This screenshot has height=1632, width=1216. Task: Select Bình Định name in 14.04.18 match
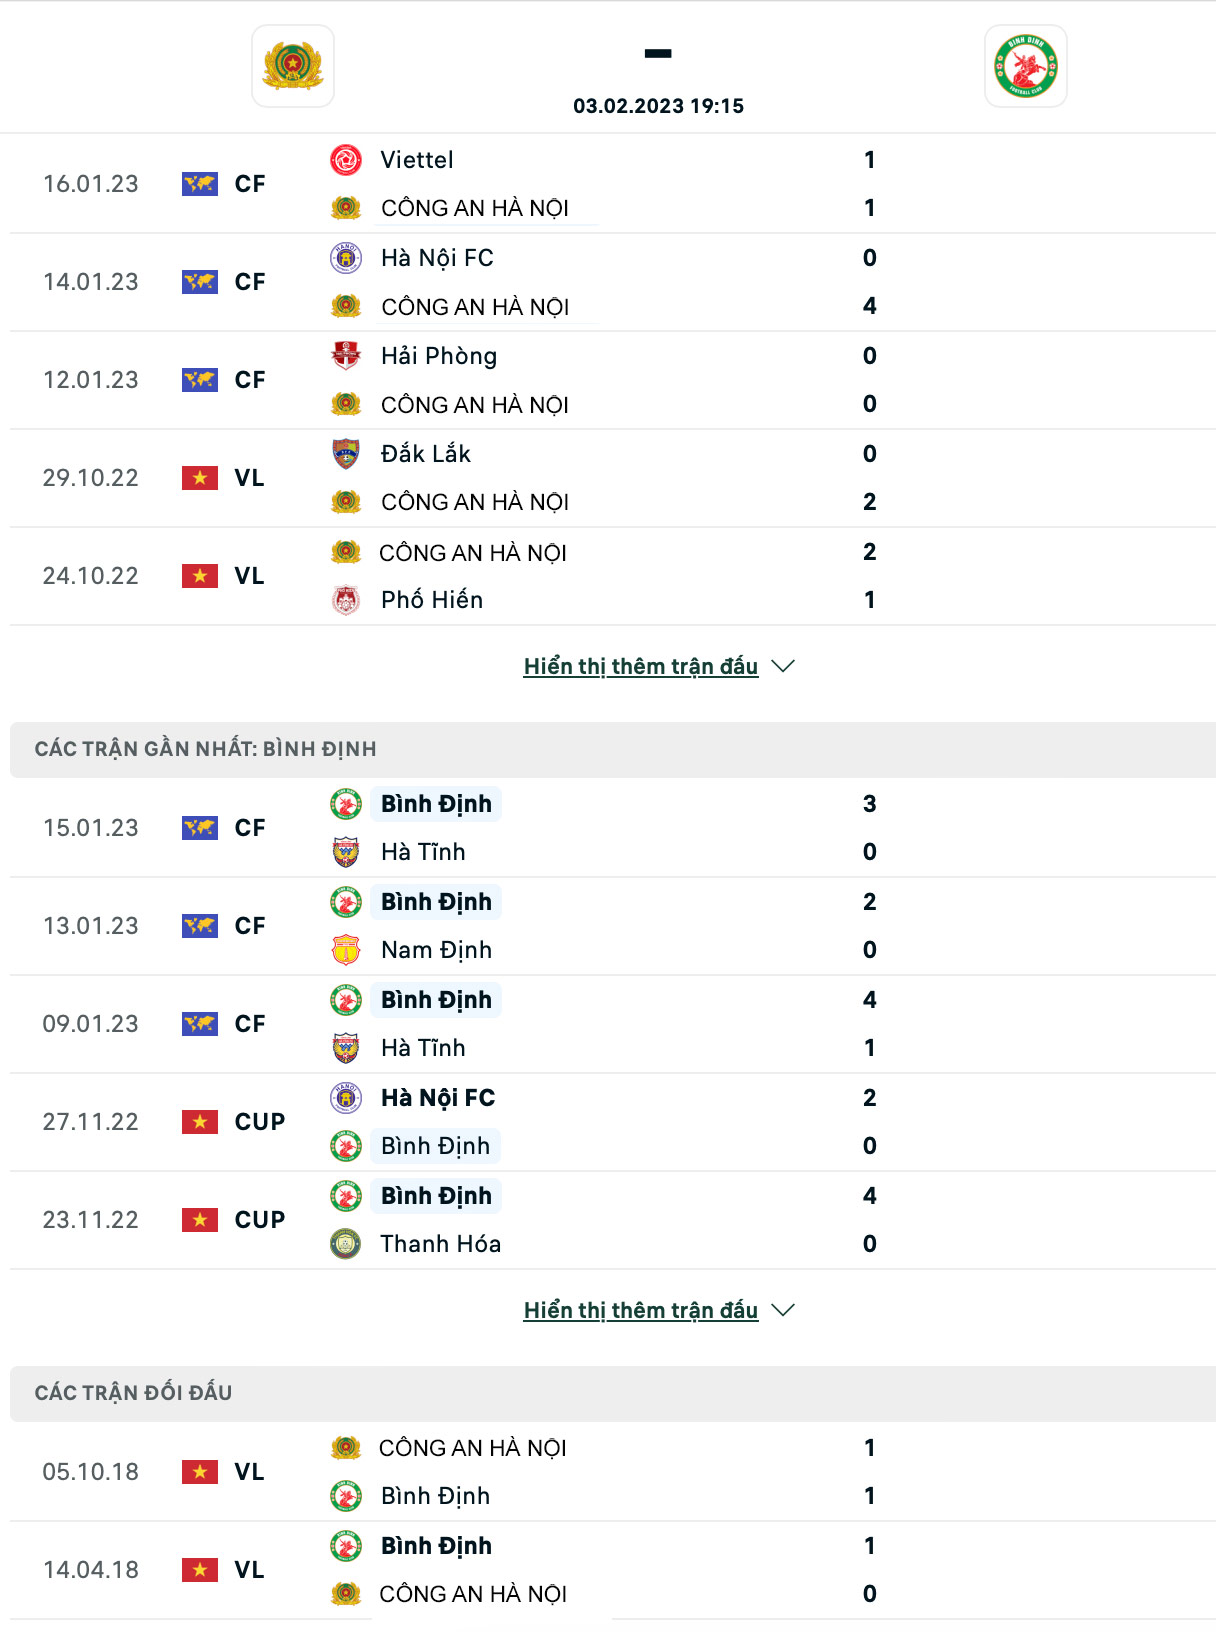point(436,1546)
